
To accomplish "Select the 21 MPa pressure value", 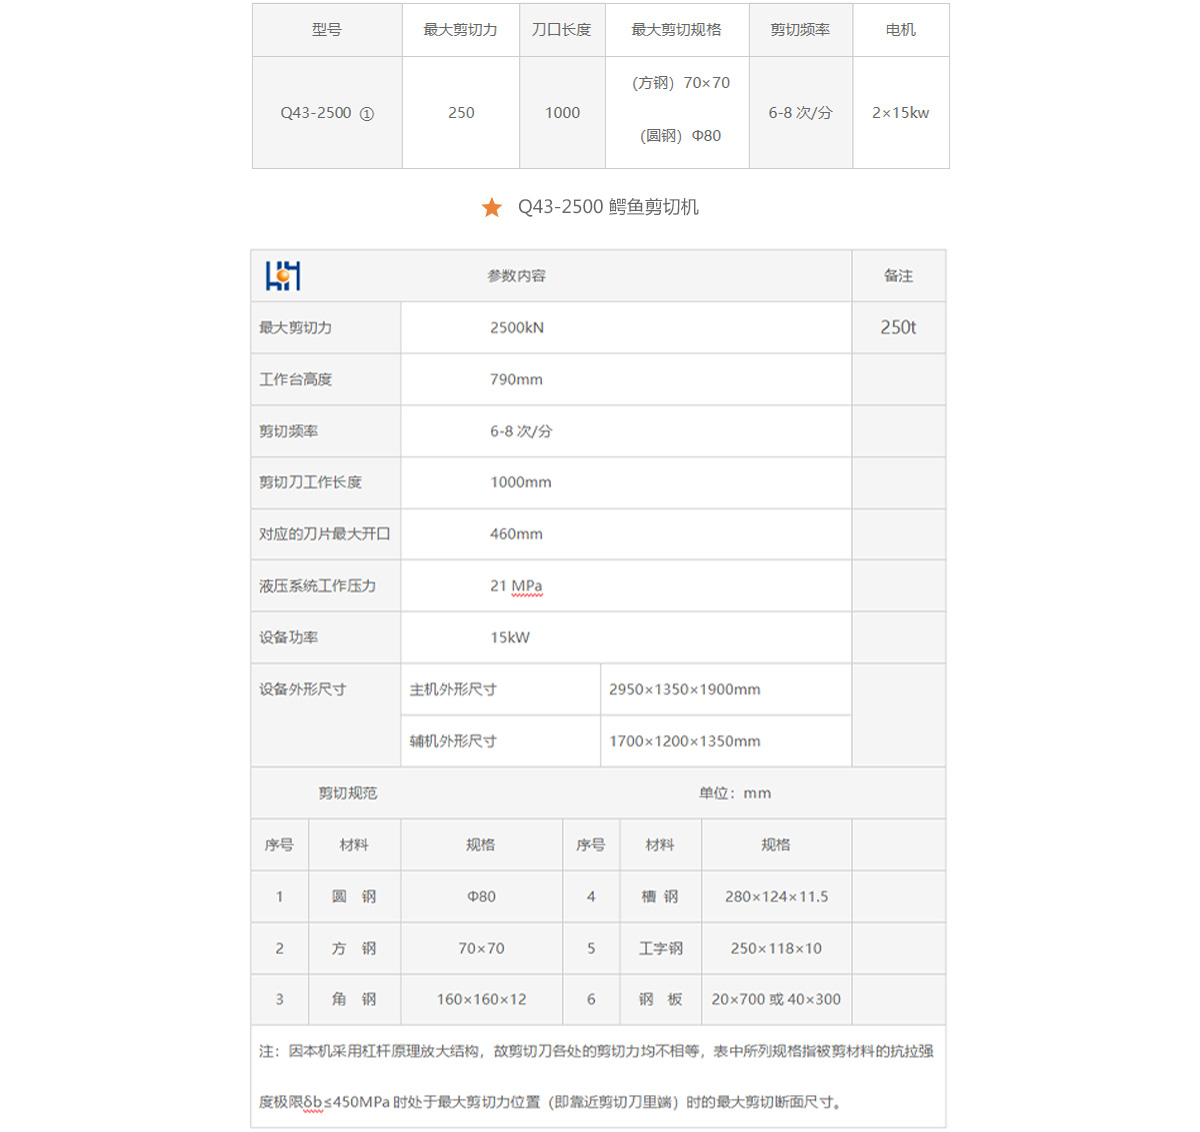I will tap(516, 586).
